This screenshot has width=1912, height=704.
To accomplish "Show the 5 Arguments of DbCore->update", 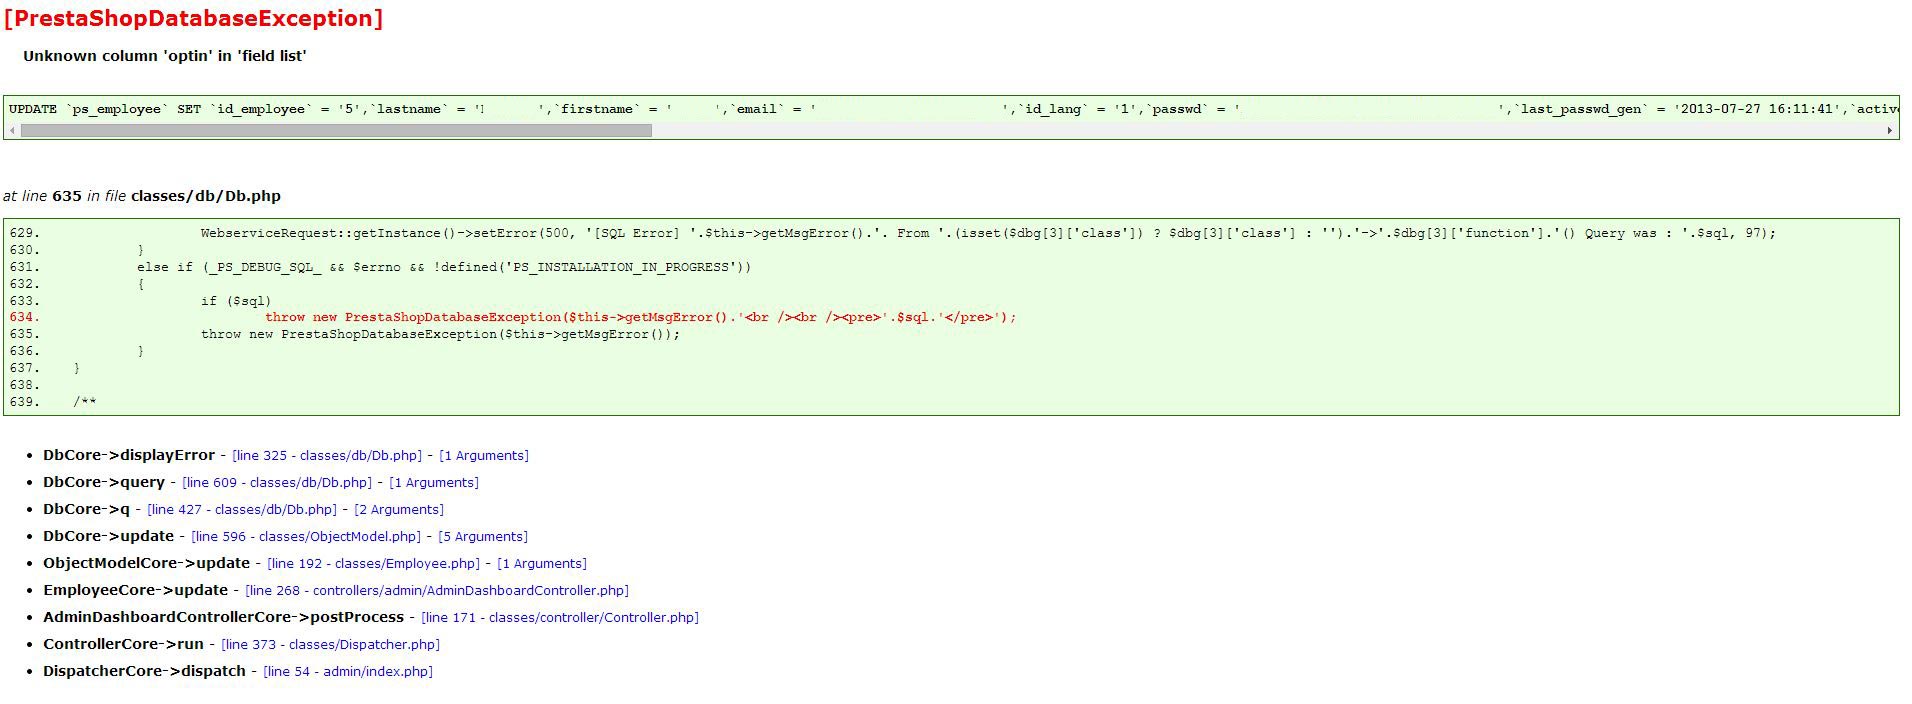I will click(x=483, y=536).
